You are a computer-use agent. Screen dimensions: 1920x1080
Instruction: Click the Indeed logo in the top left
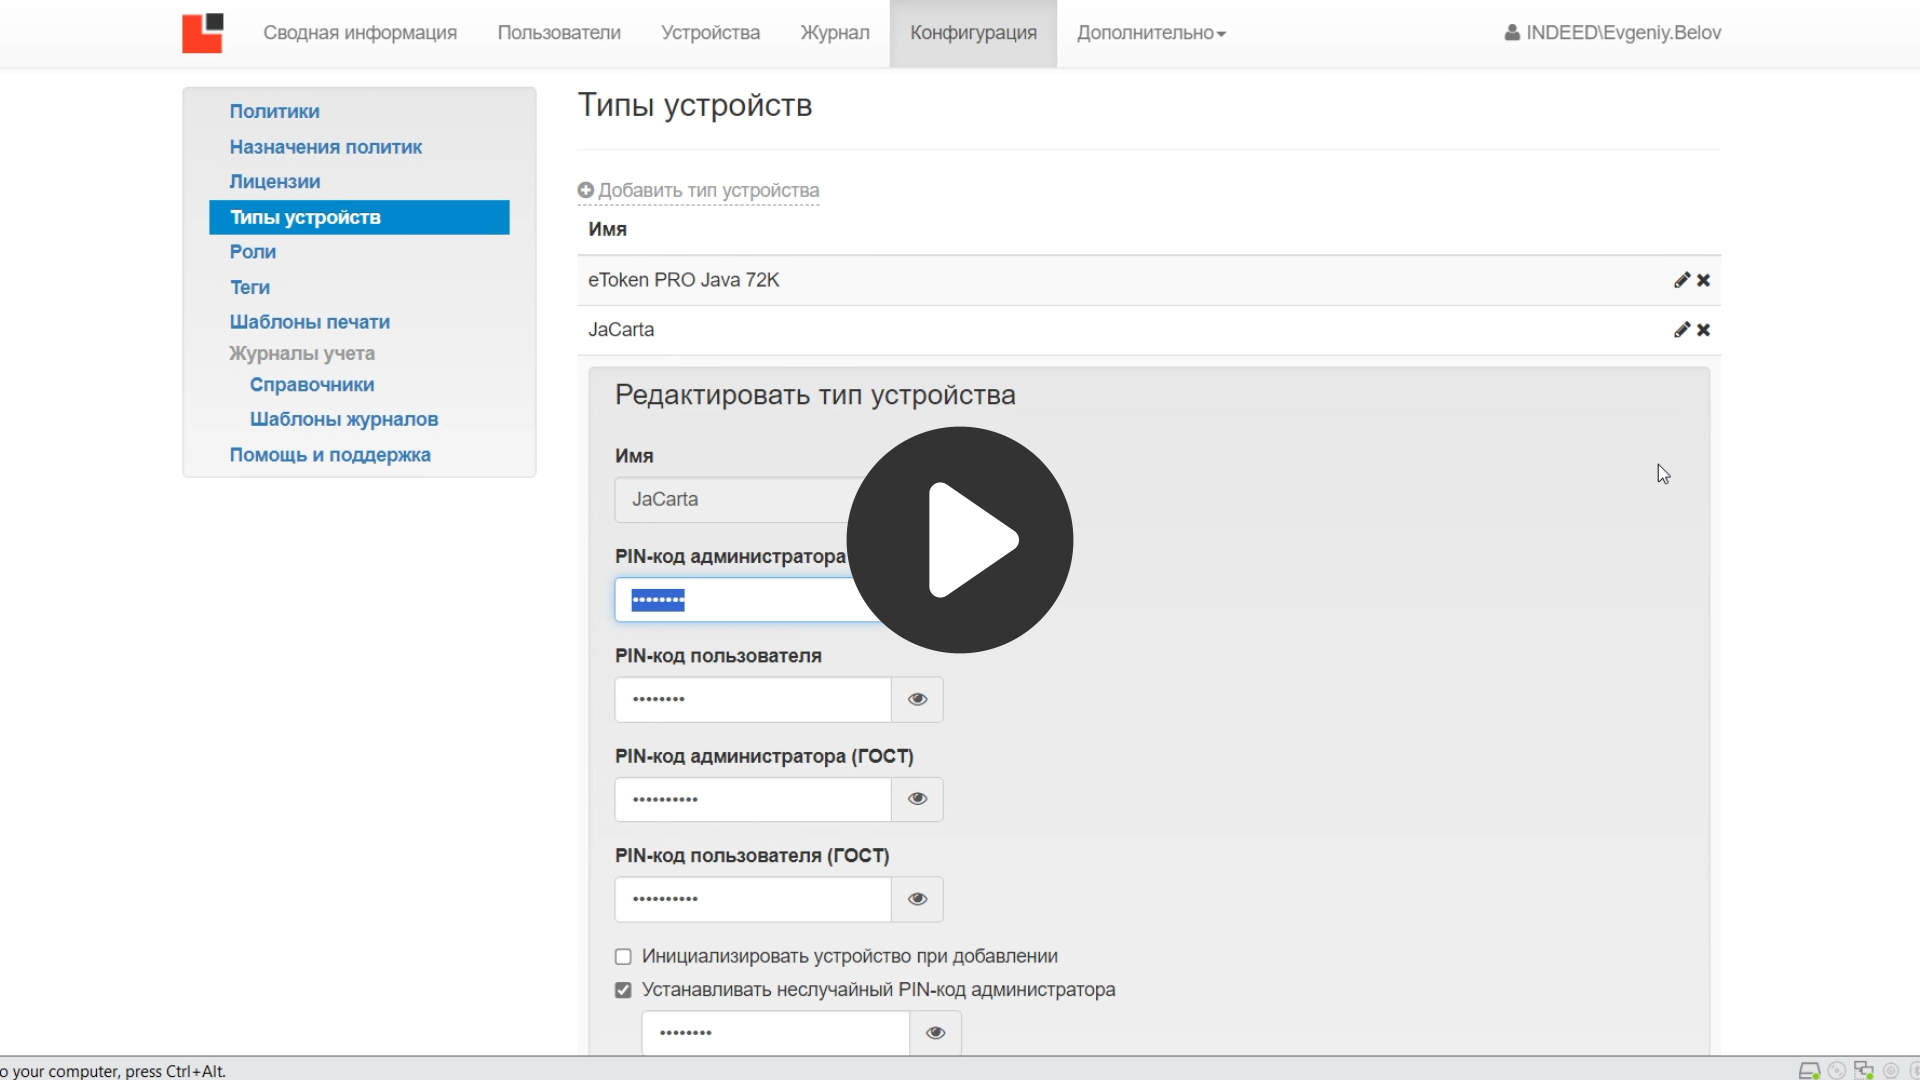pos(202,33)
